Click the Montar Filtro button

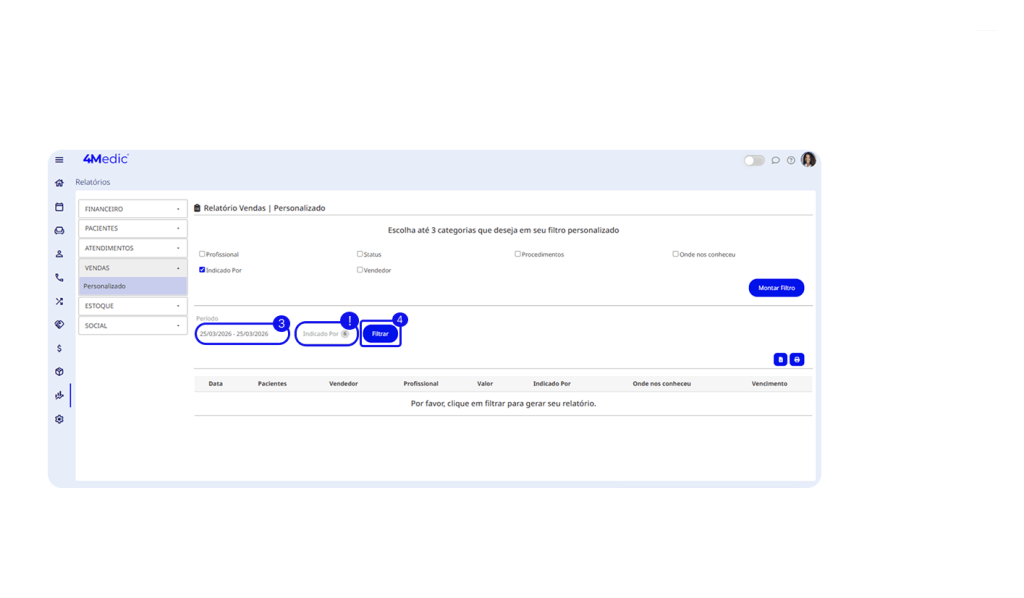(x=775, y=288)
